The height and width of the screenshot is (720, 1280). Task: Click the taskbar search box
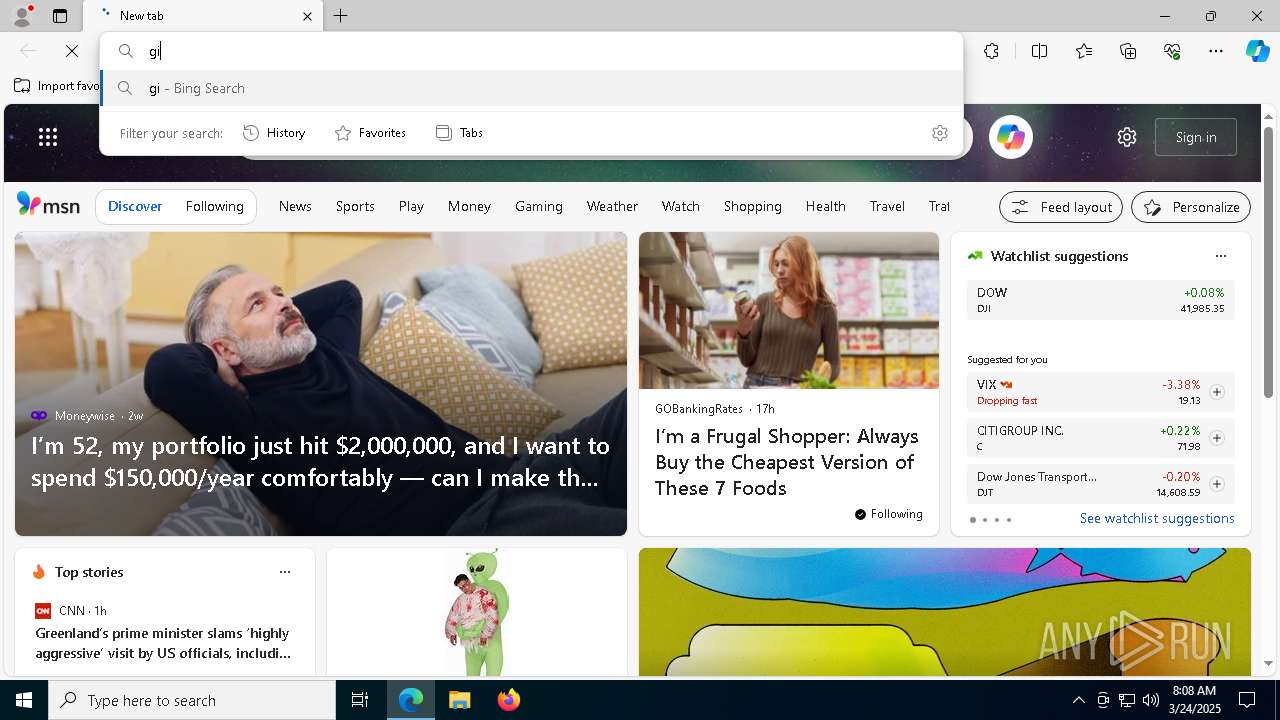coord(192,700)
